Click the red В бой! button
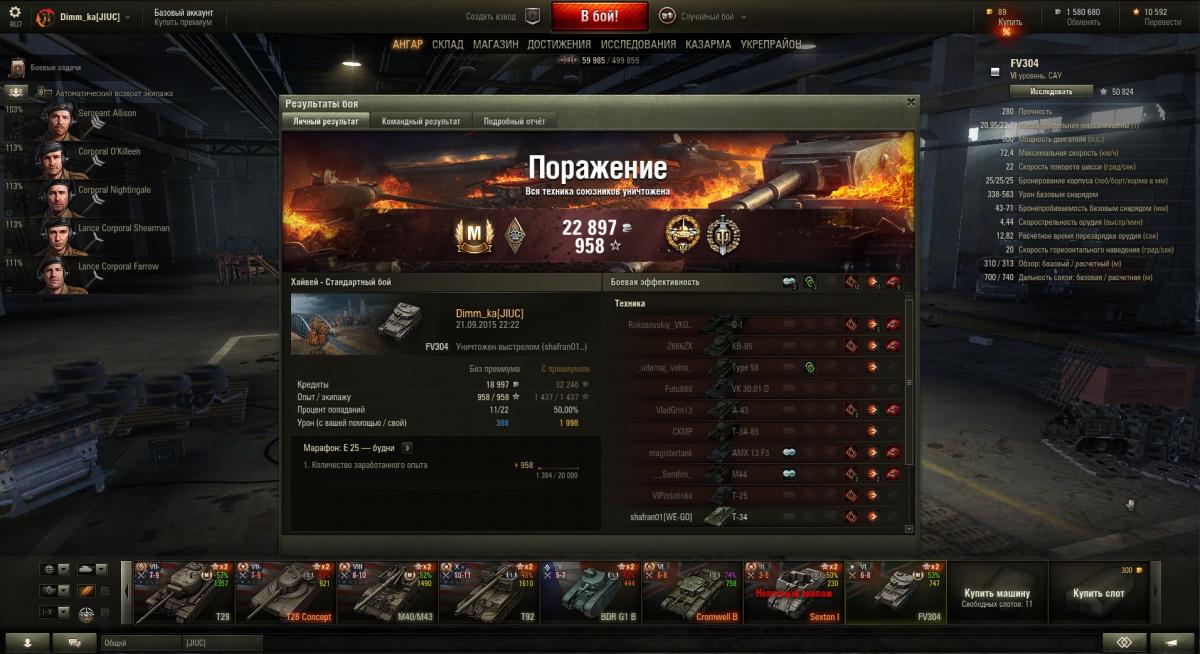The height and width of the screenshot is (654, 1200). click(x=600, y=16)
